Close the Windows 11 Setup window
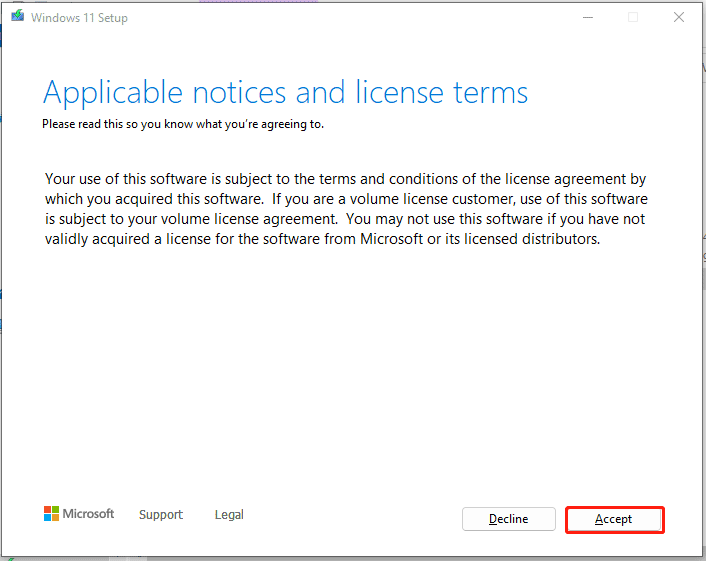This screenshot has height=561, width=706. click(679, 18)
